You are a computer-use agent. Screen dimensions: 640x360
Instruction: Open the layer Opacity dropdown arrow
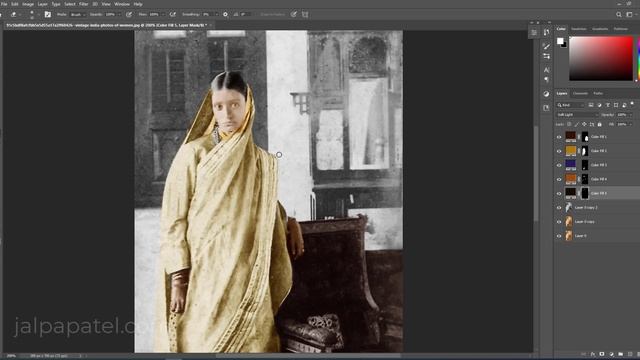(631, 115)
